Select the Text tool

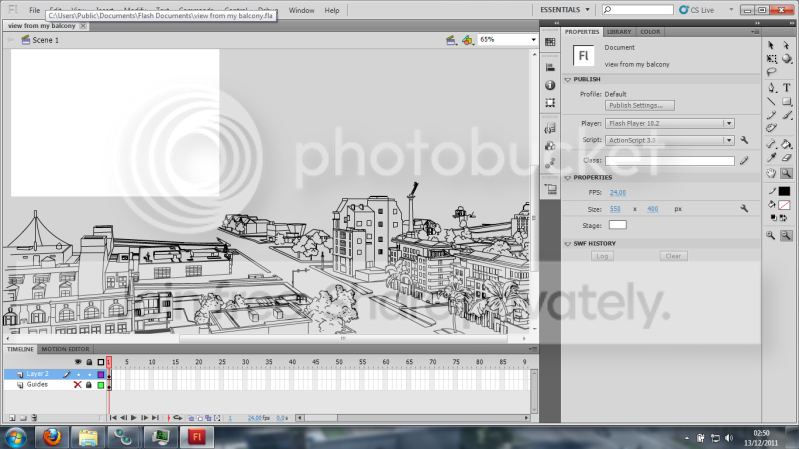click(x=787, y=88)
